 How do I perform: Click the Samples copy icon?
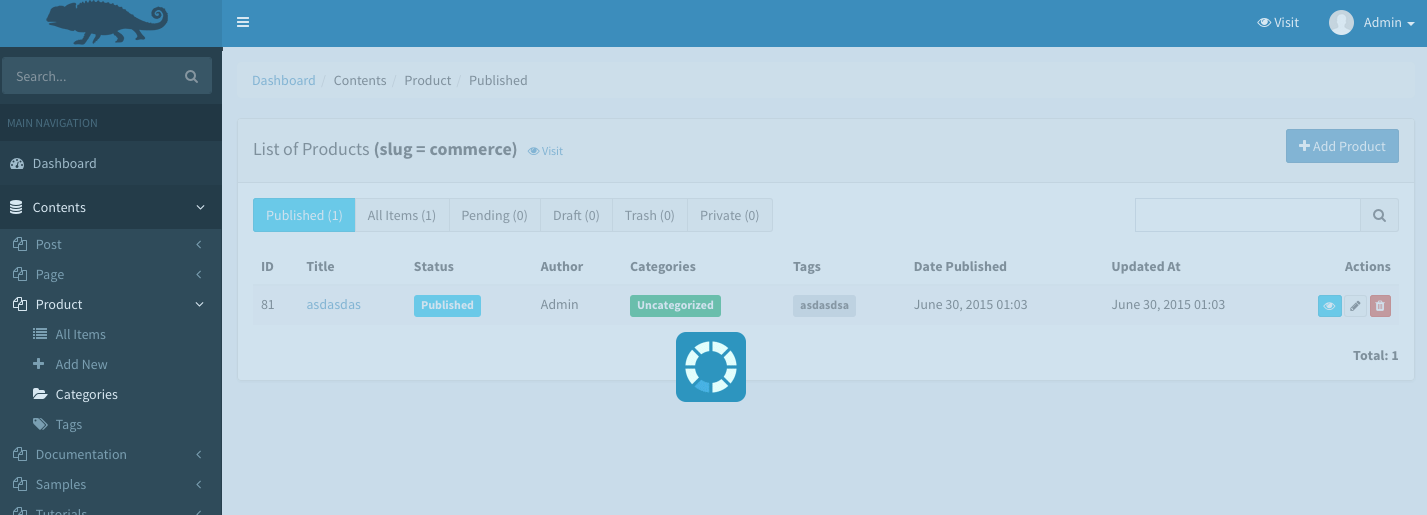(20, 484)
